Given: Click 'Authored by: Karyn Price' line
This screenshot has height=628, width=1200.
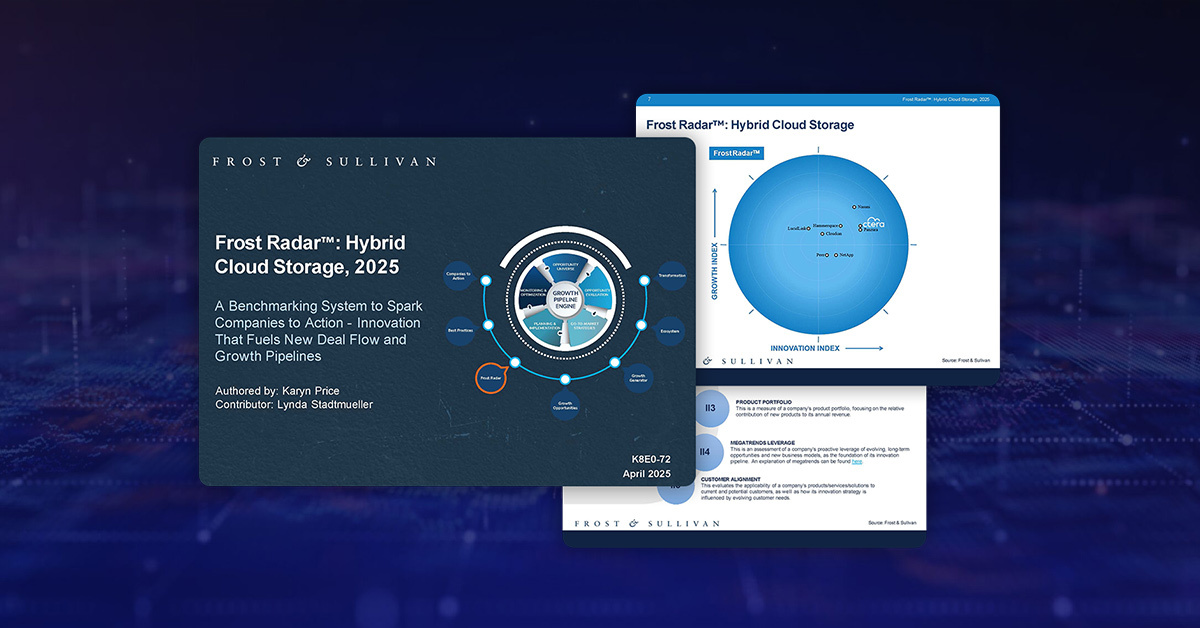Looking at the screenshot, I should coord(275,389).
